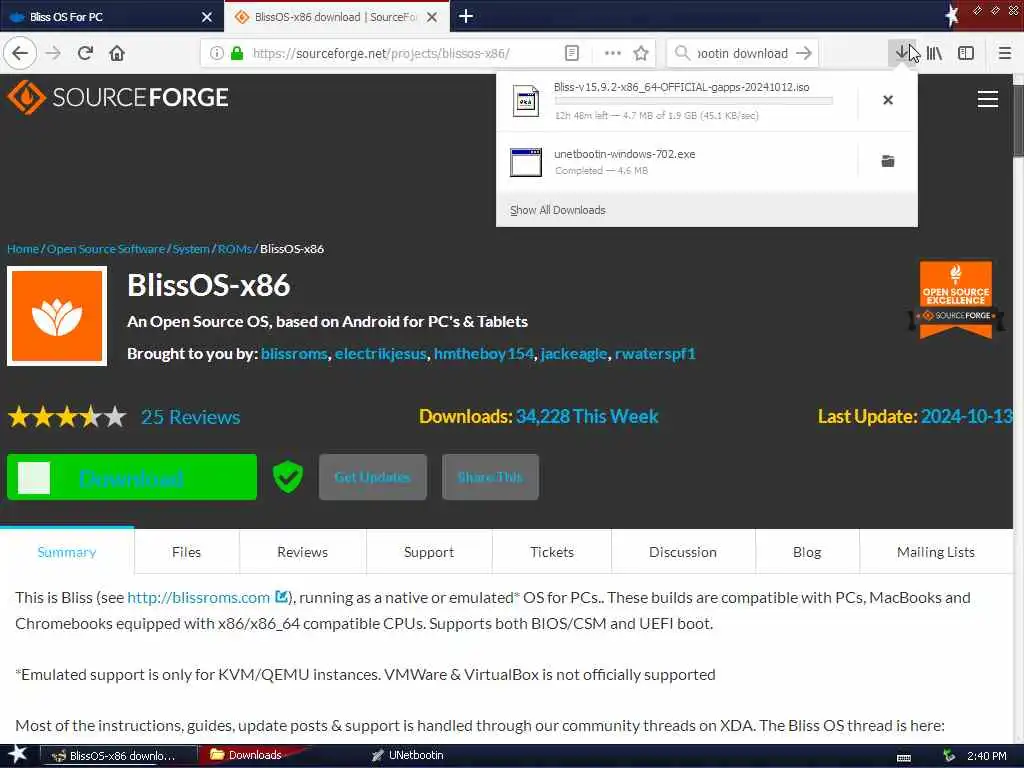
Task: Click the browser forward arrow
Action: pyautogui.click(x=53, y=53)
